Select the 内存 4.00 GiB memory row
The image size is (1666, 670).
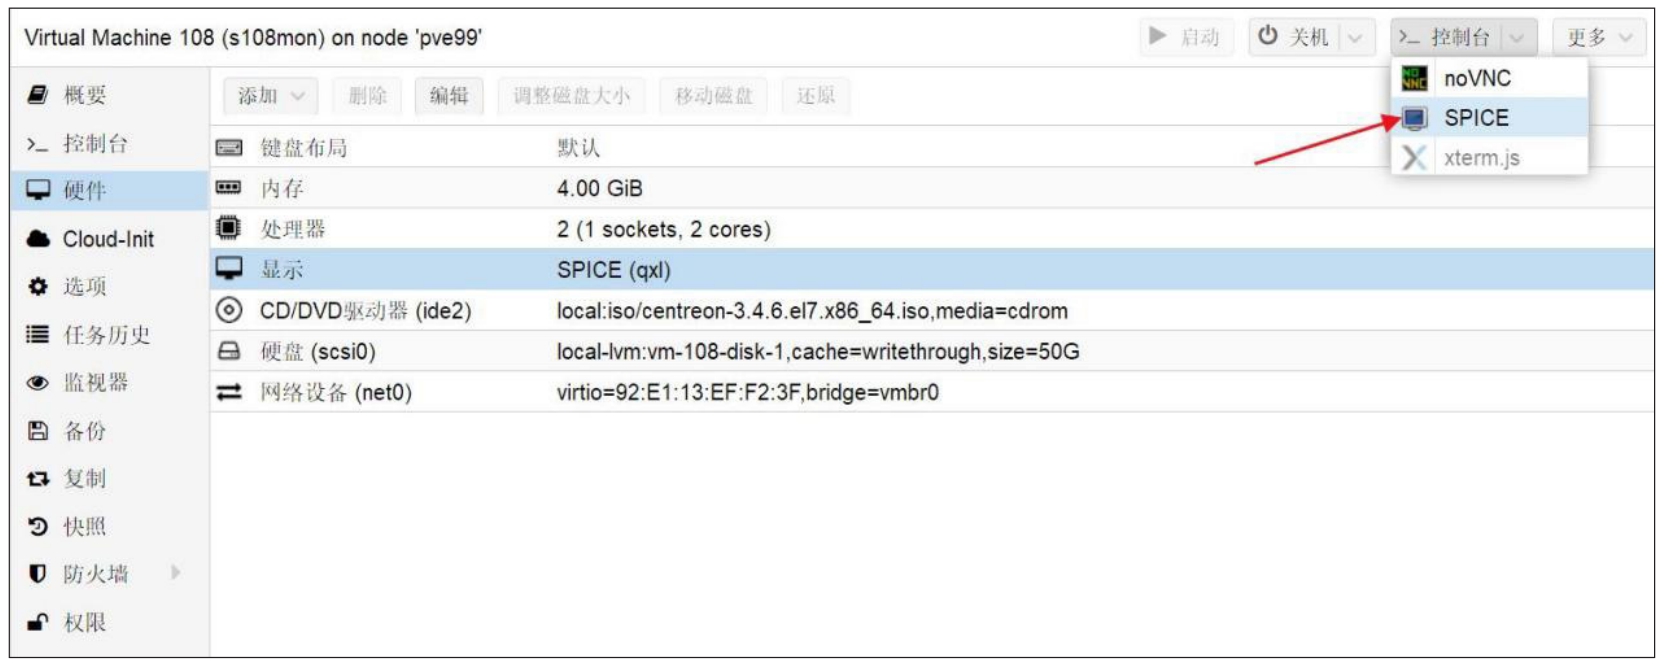click(600, 189)
